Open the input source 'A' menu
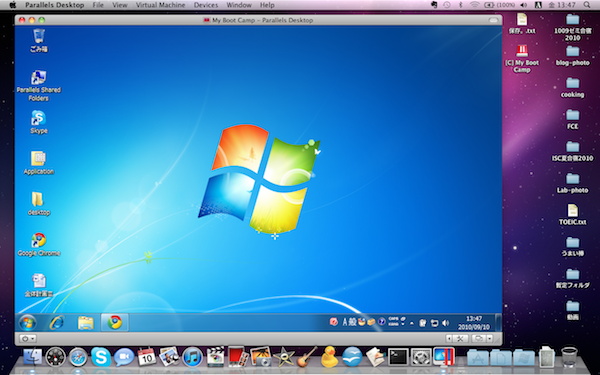The width and height of the screenshot is (600, 375). [x=538, y=5]
